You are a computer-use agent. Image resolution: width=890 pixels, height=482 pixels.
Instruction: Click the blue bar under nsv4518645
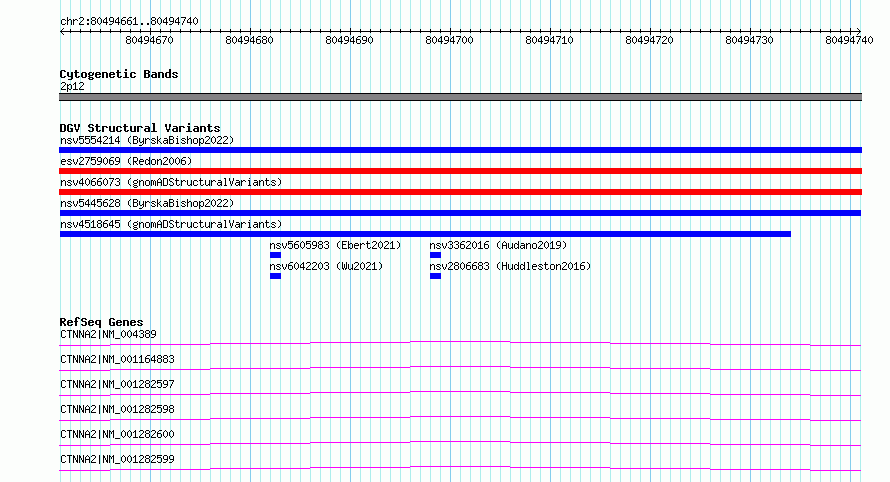[425, 234]
